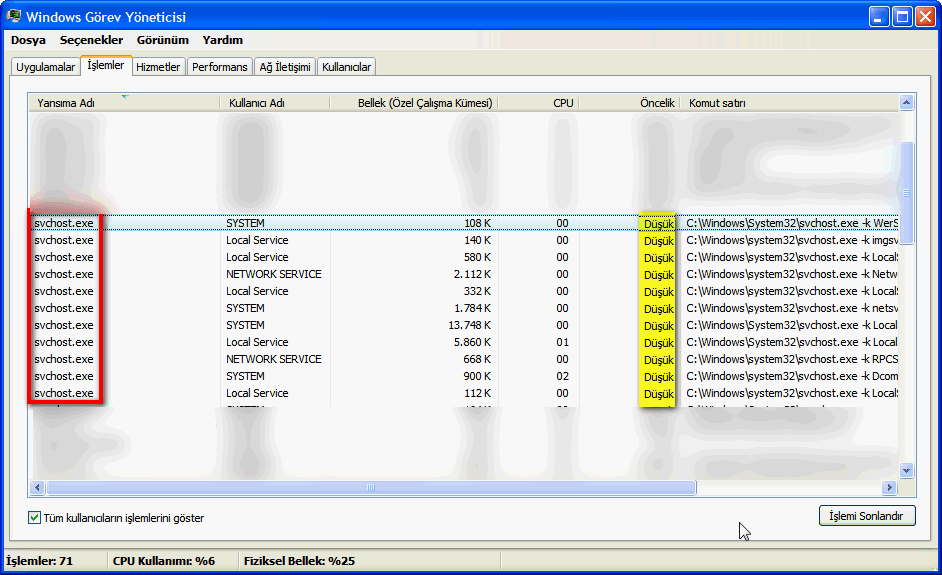Open the Görünüm menu
942x575 pixels.
pyautogui.click(x=163, y=40)
